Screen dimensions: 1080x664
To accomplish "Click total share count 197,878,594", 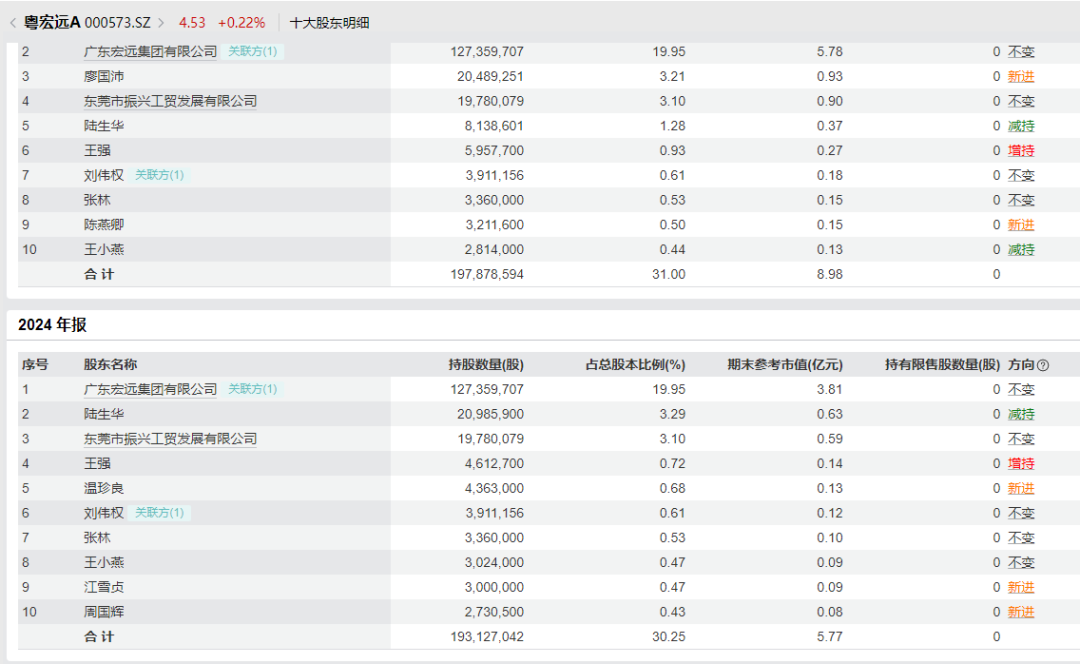I will tap(487, 274).
